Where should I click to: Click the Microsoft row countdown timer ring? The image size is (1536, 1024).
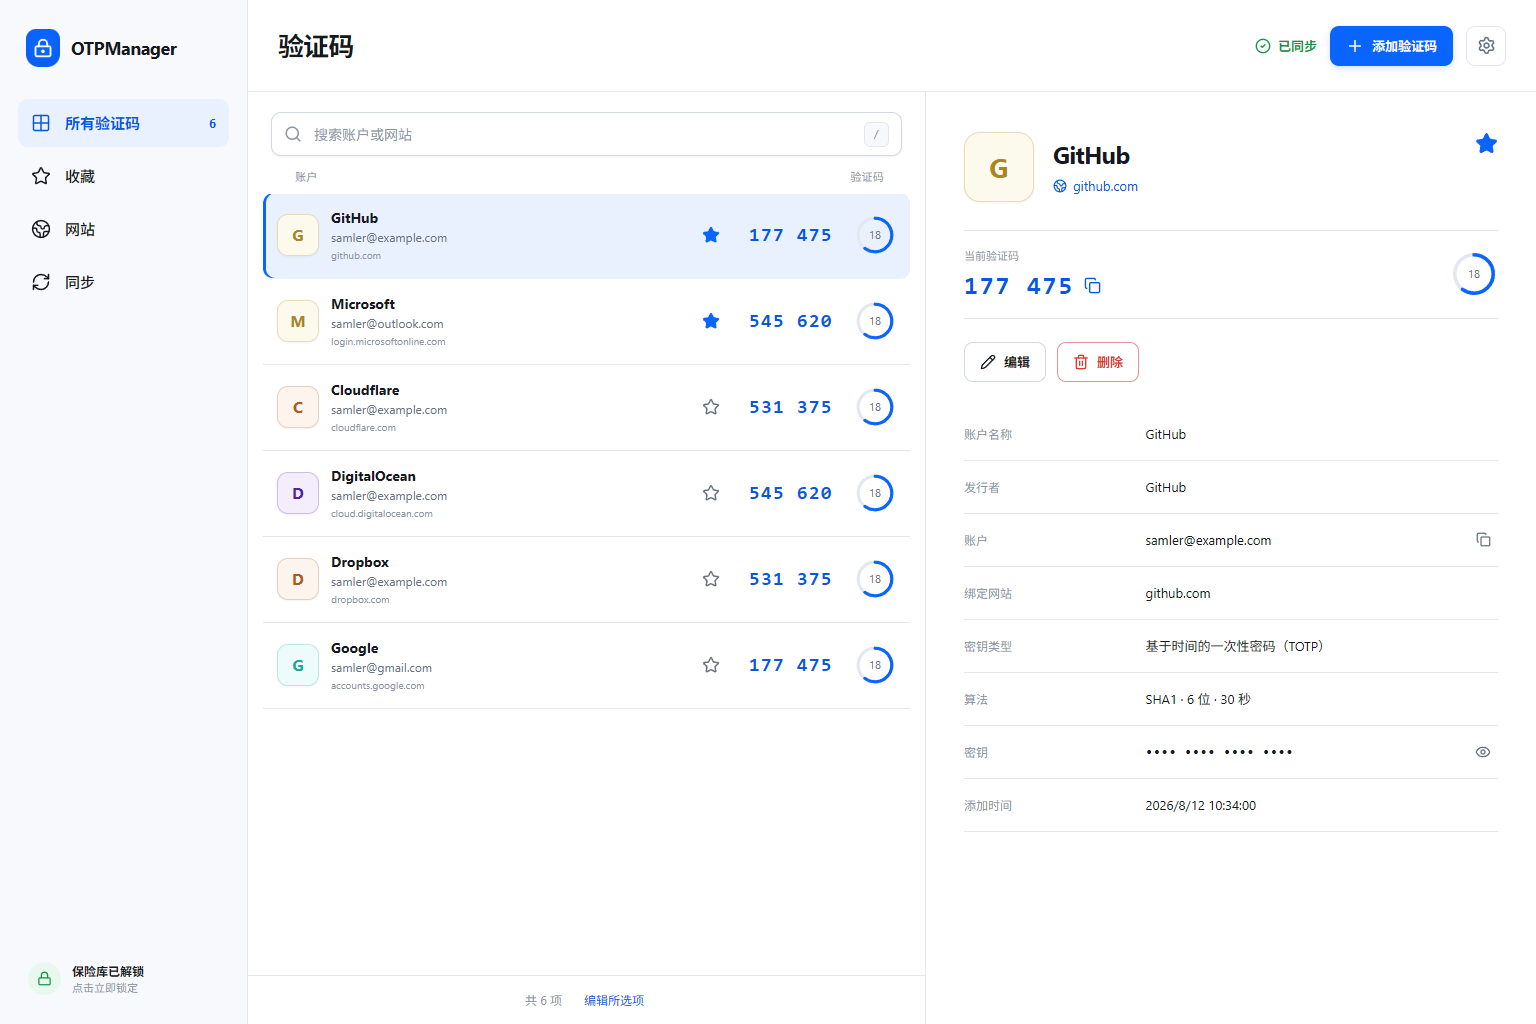875,321
